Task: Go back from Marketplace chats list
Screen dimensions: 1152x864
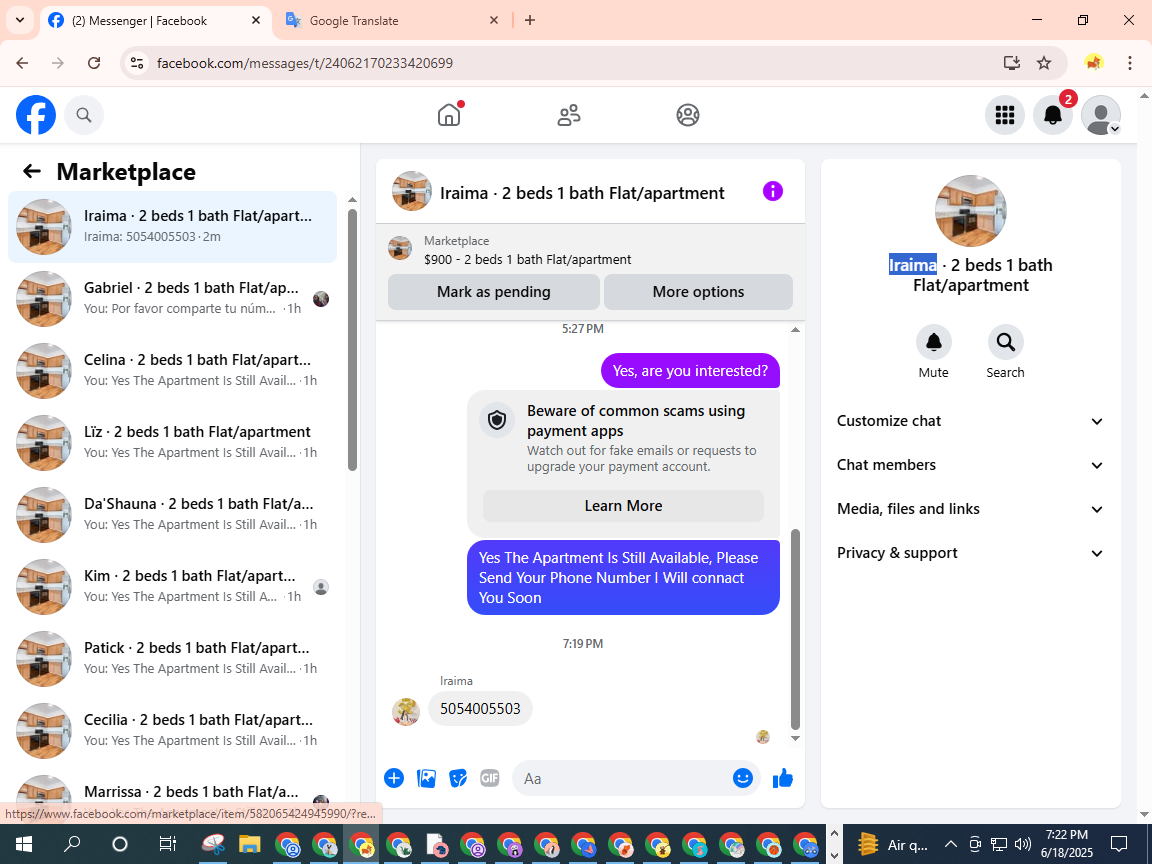Action: pyautogui.click(x=32, y=172)
